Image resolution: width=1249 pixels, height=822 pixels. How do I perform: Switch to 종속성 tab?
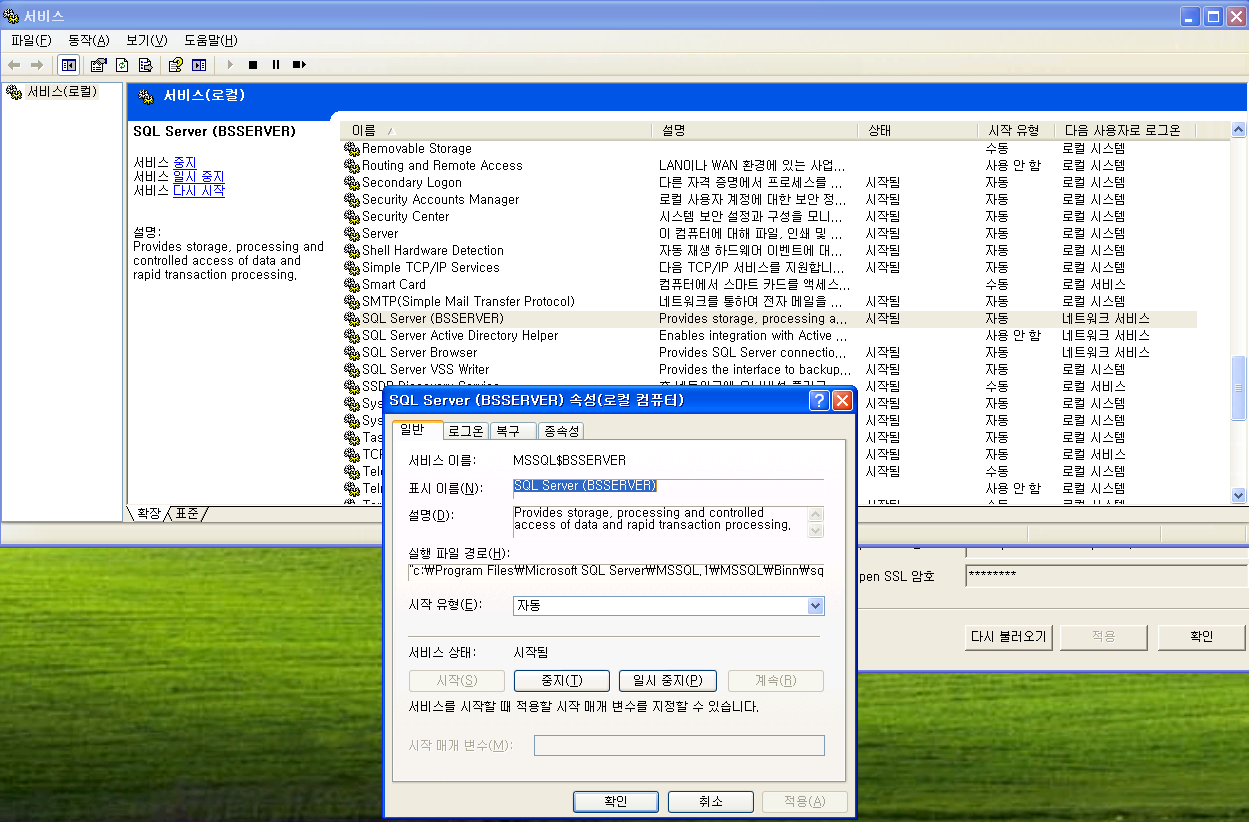click(561, 431)
